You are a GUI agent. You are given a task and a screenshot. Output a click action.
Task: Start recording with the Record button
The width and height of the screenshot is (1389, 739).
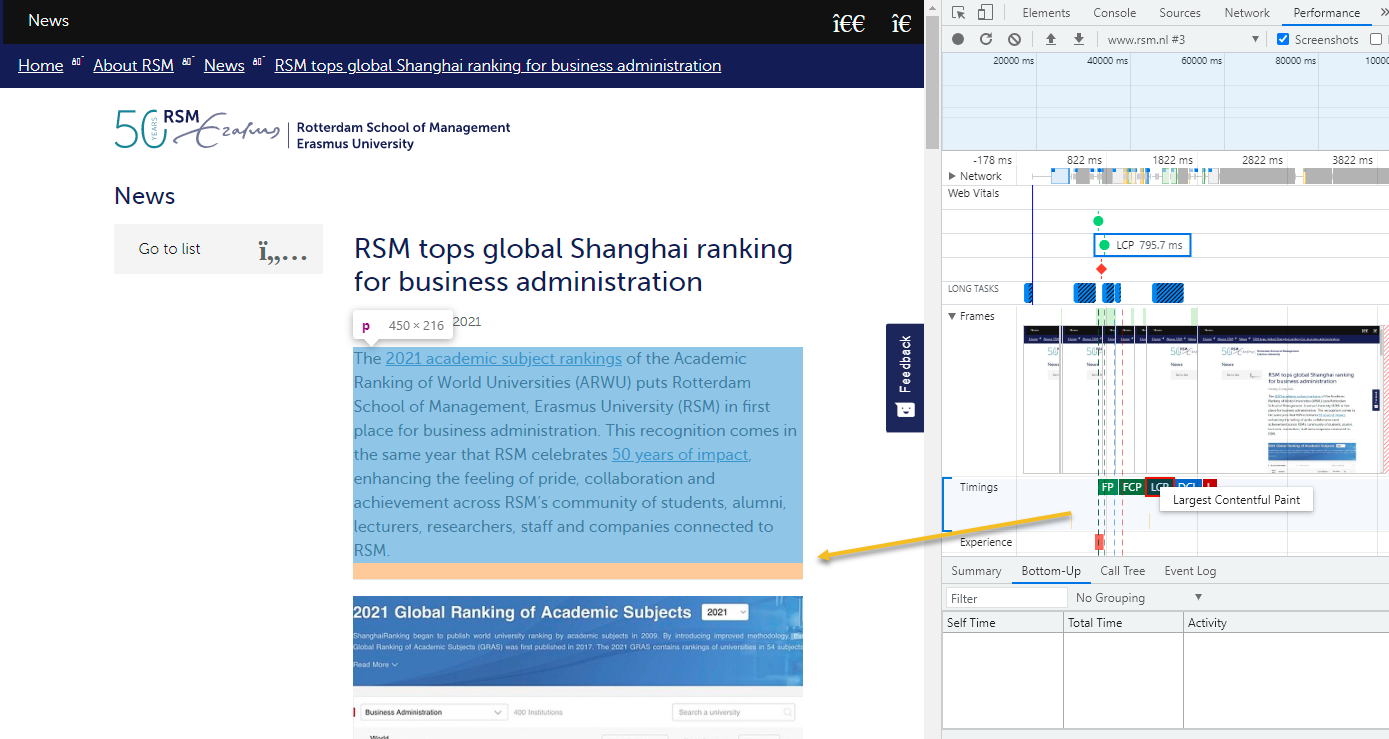(x=958, y=39)
